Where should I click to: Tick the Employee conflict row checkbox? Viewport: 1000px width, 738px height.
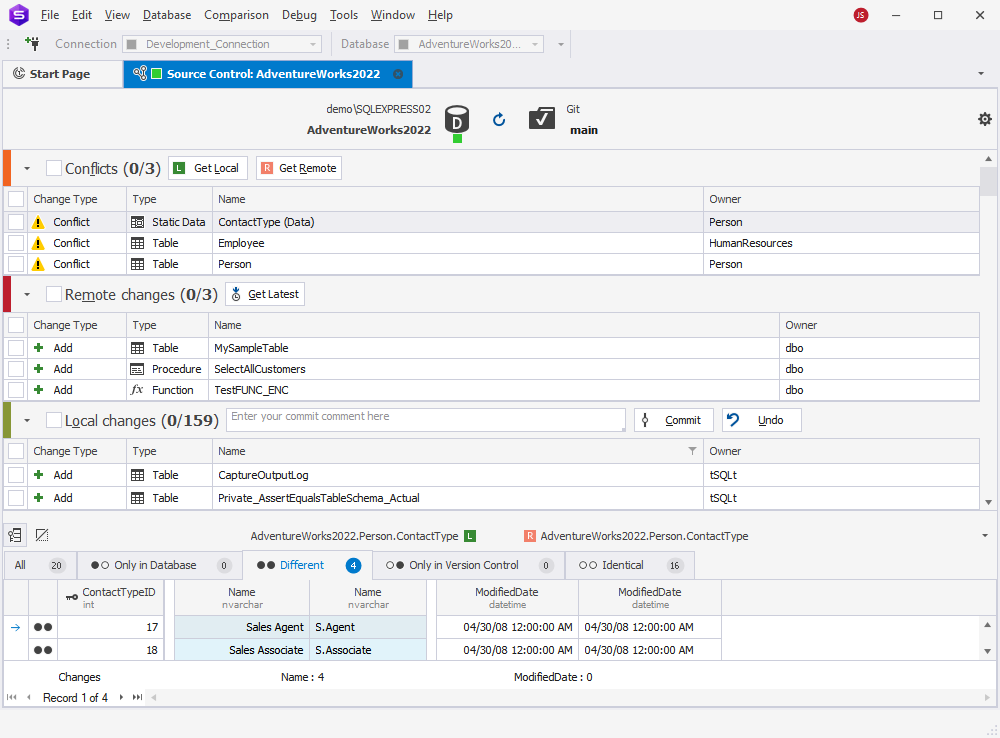(x=16, y=243)
